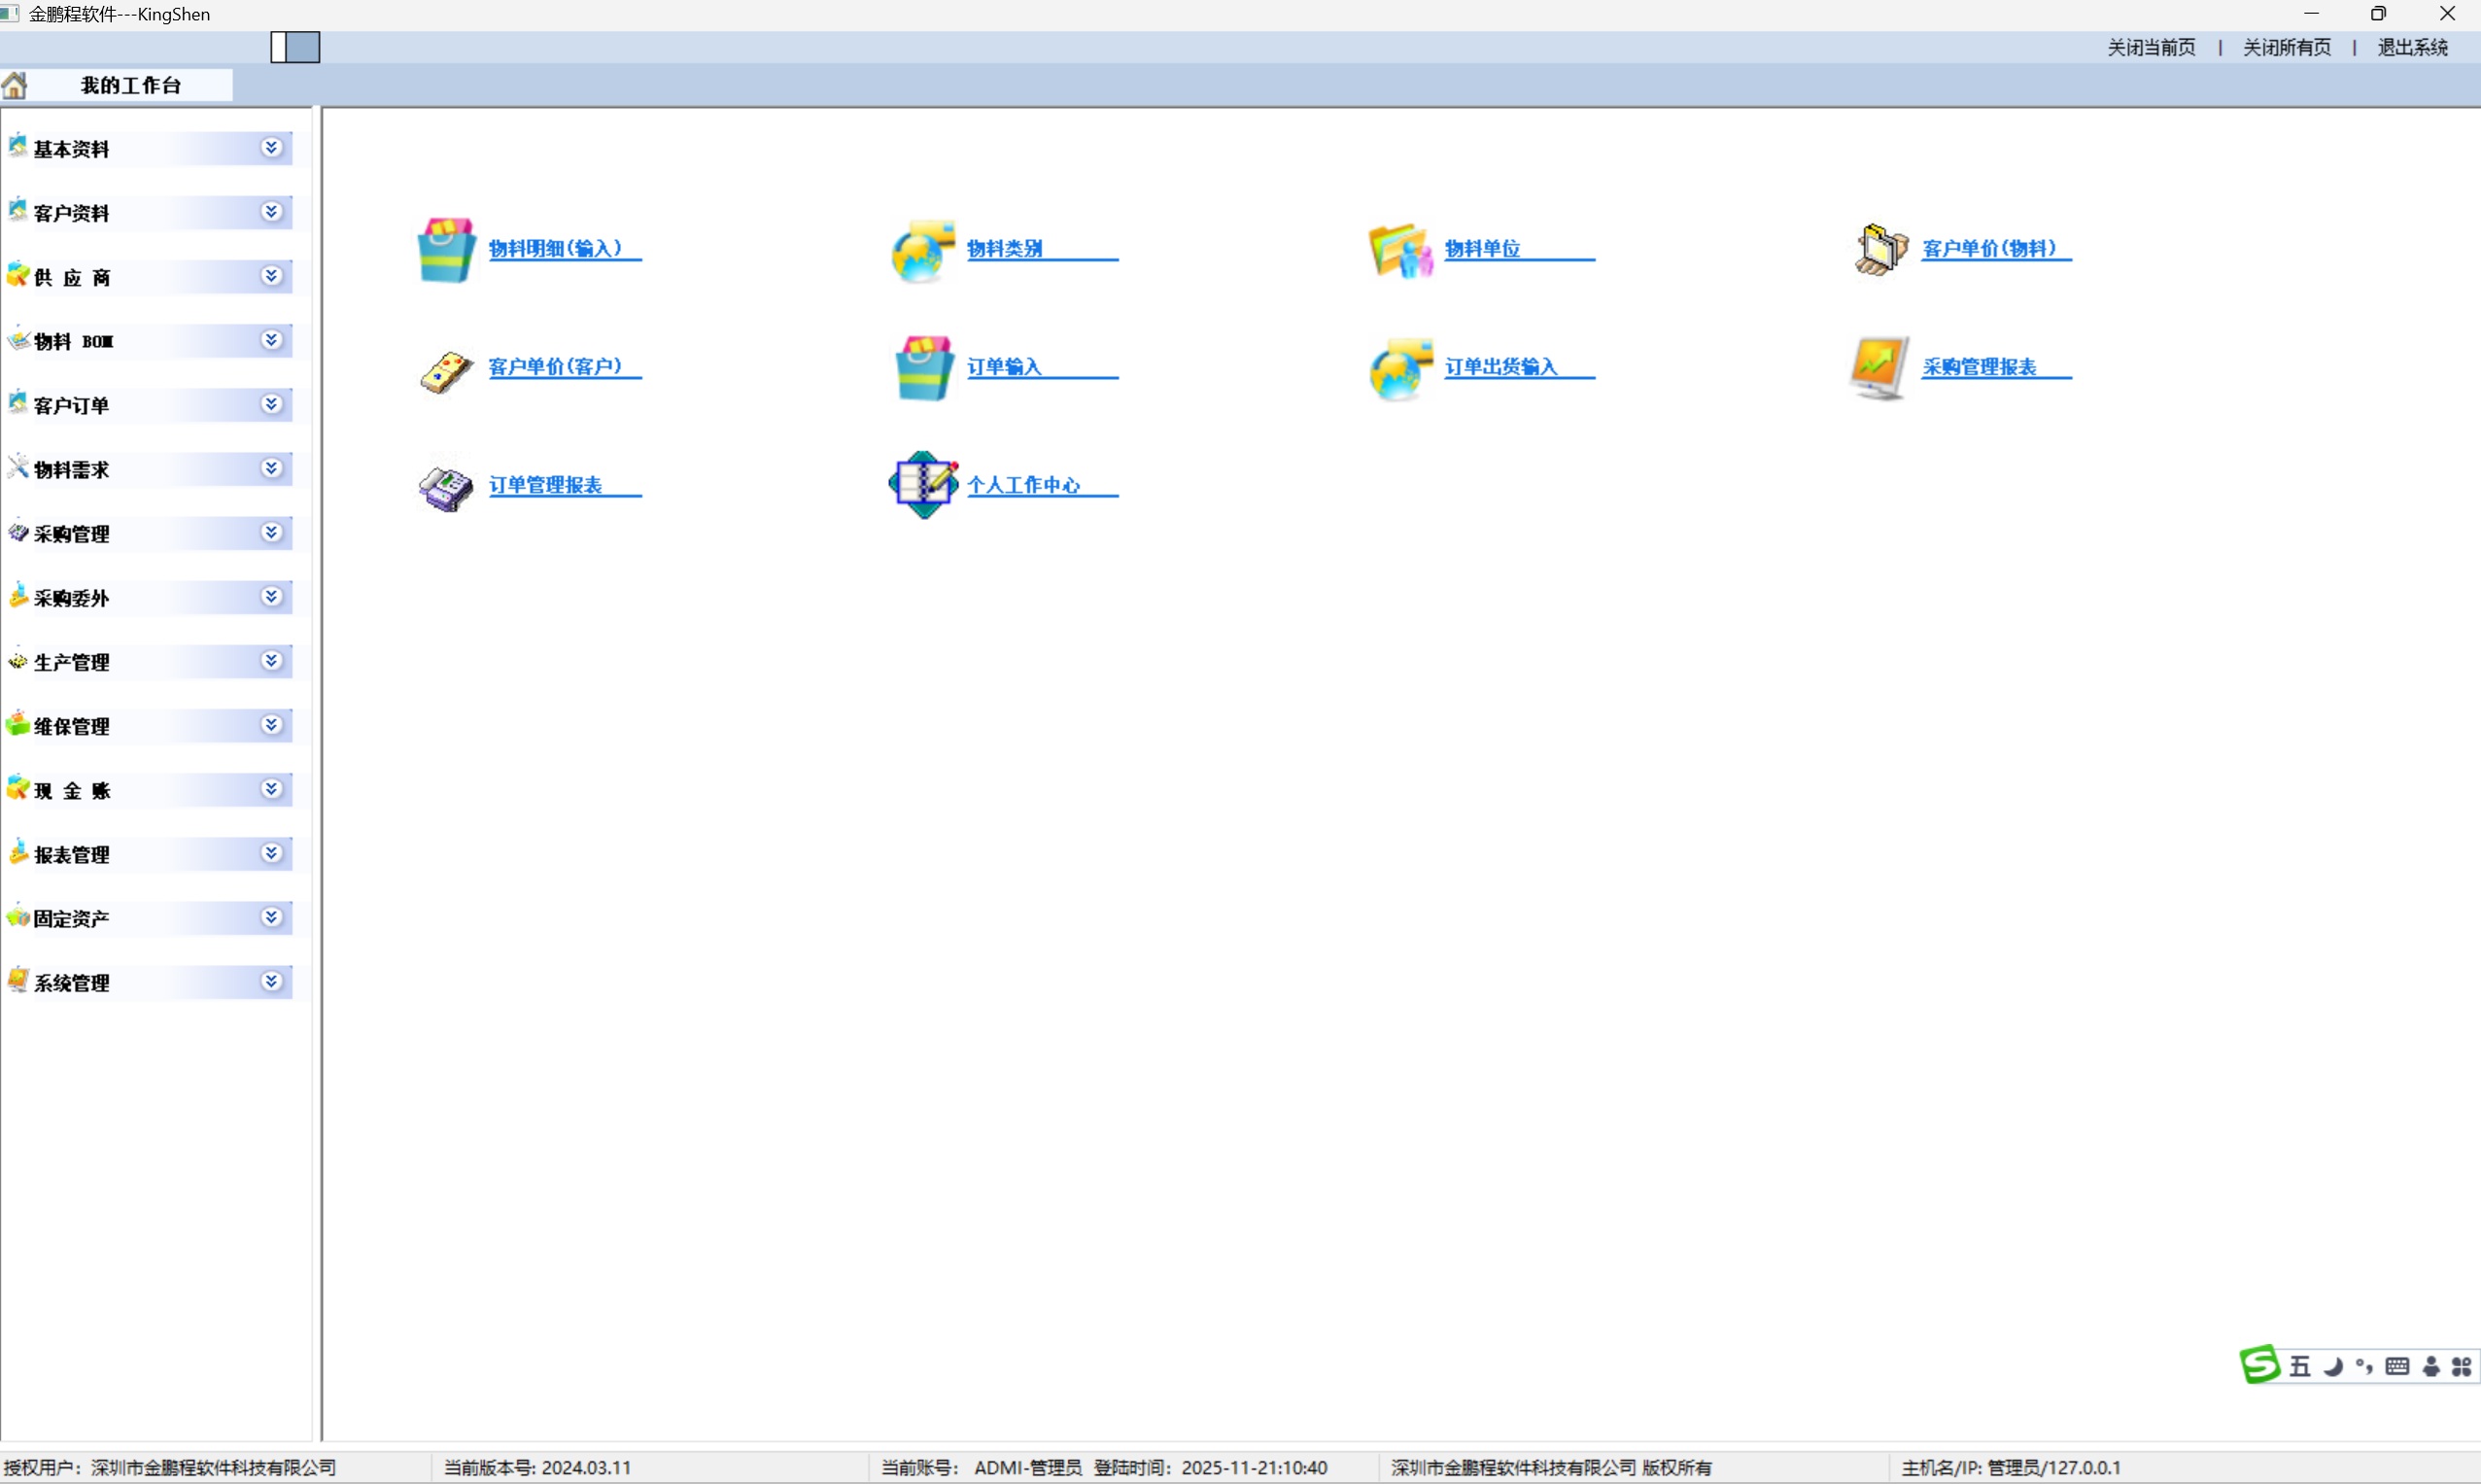Toggle the left half of sidebar switcher
Image resolution: width=2481 pixels, height=1484 pixels.
[279, 47]
